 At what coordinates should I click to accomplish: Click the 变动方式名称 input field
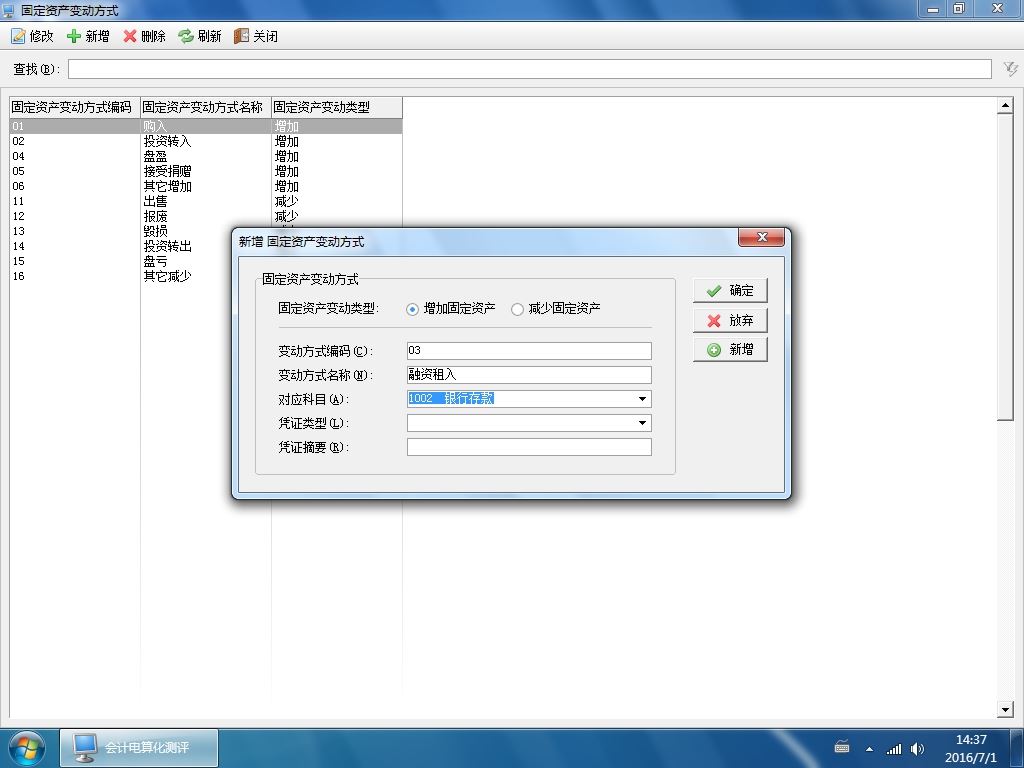coord(529,375)
